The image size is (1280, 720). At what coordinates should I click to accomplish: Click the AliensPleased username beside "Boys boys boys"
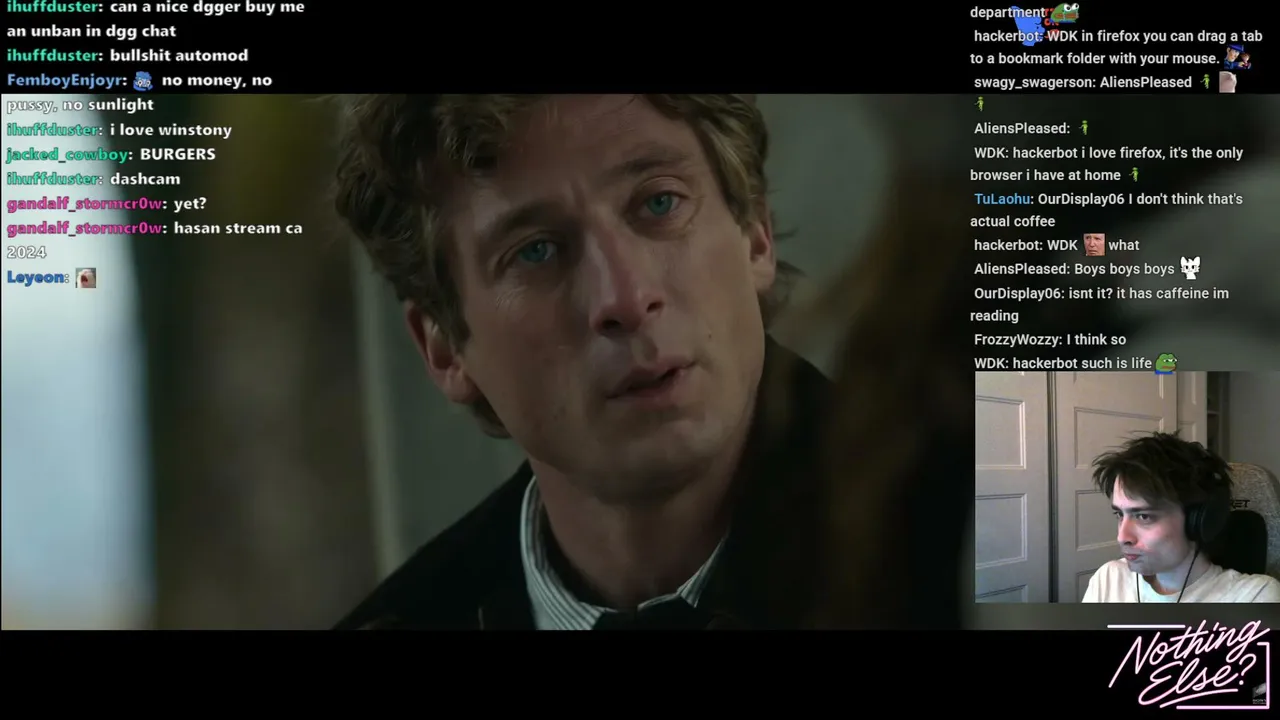click(x=1021, y=269)
